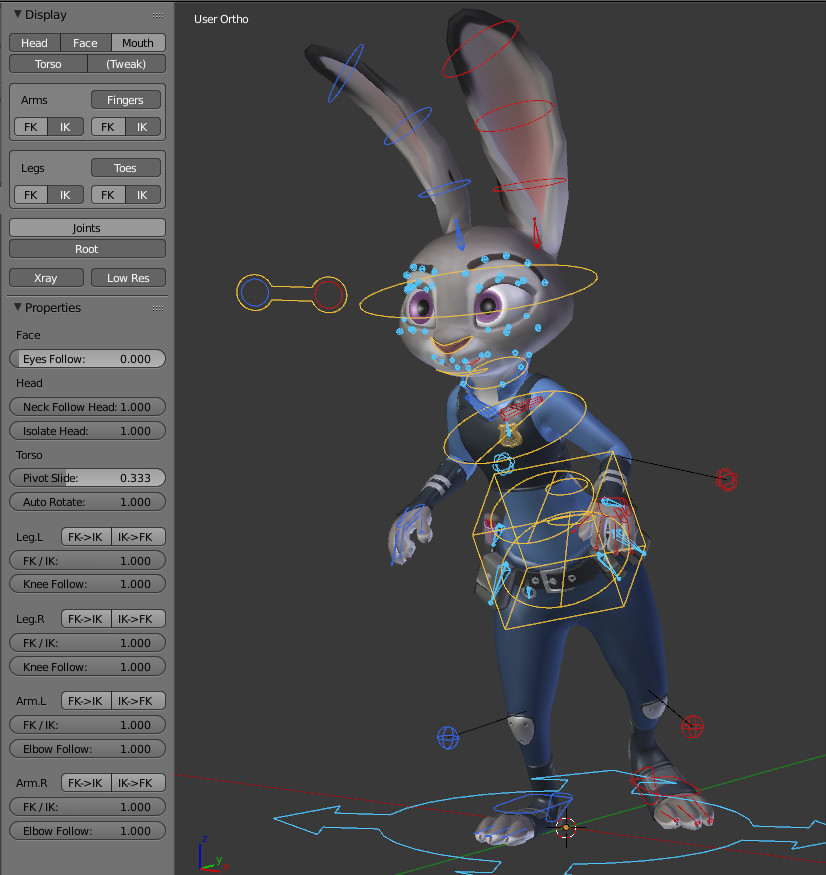Select the blue knee pole target sphere

448,738
